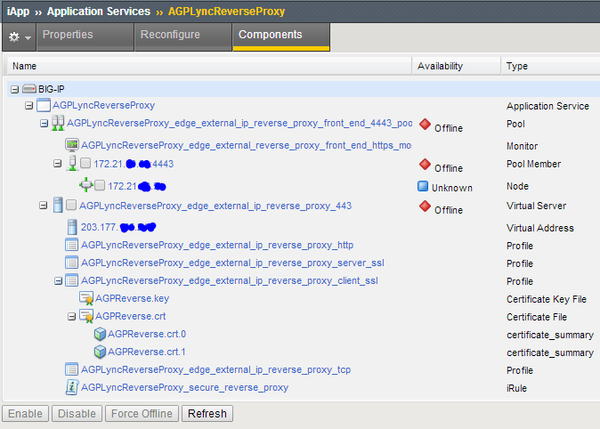The image size is (600, 429).
Task: Collapse the client_ssl profile tree node
Action: tap(57, 281)
